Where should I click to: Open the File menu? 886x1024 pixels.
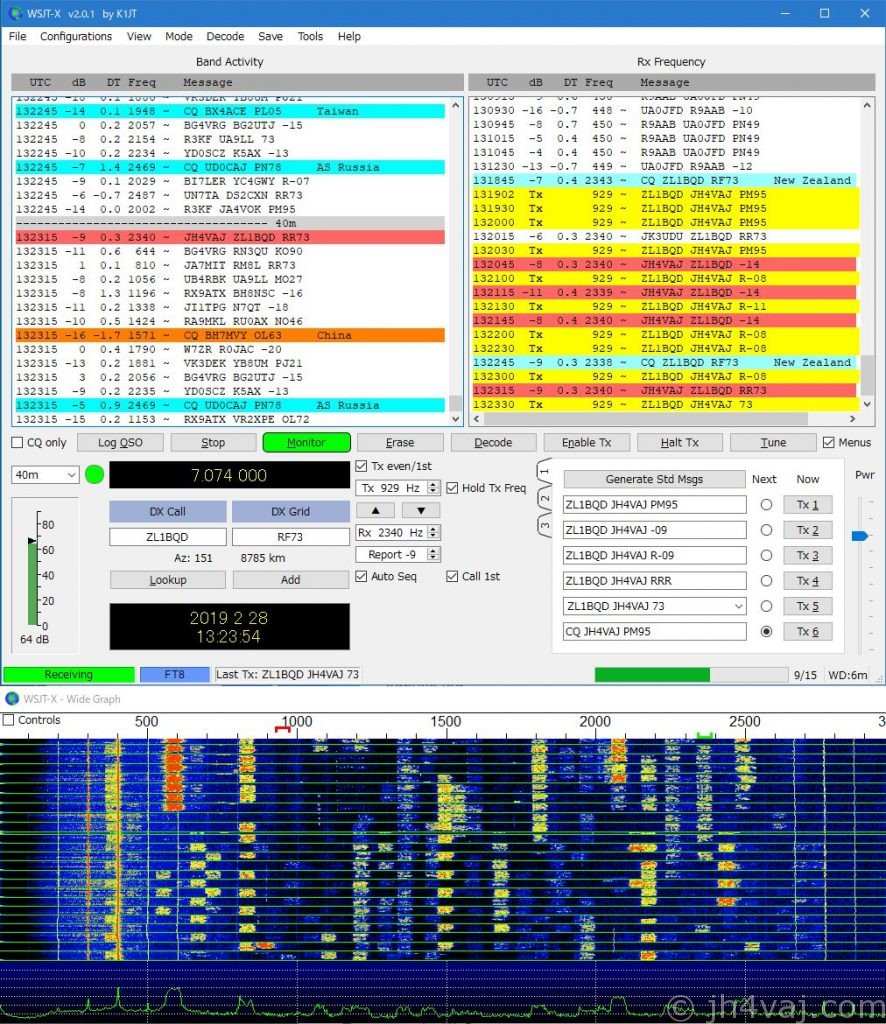coord(18,37)
